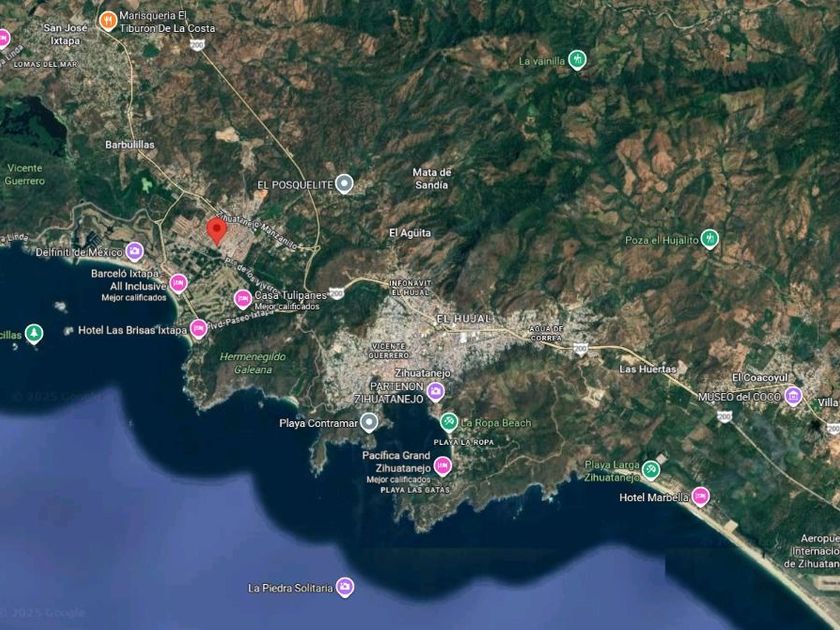Click MUSEO del COCO museum icon
The image size is (840, 630).
tap(793, 396)
